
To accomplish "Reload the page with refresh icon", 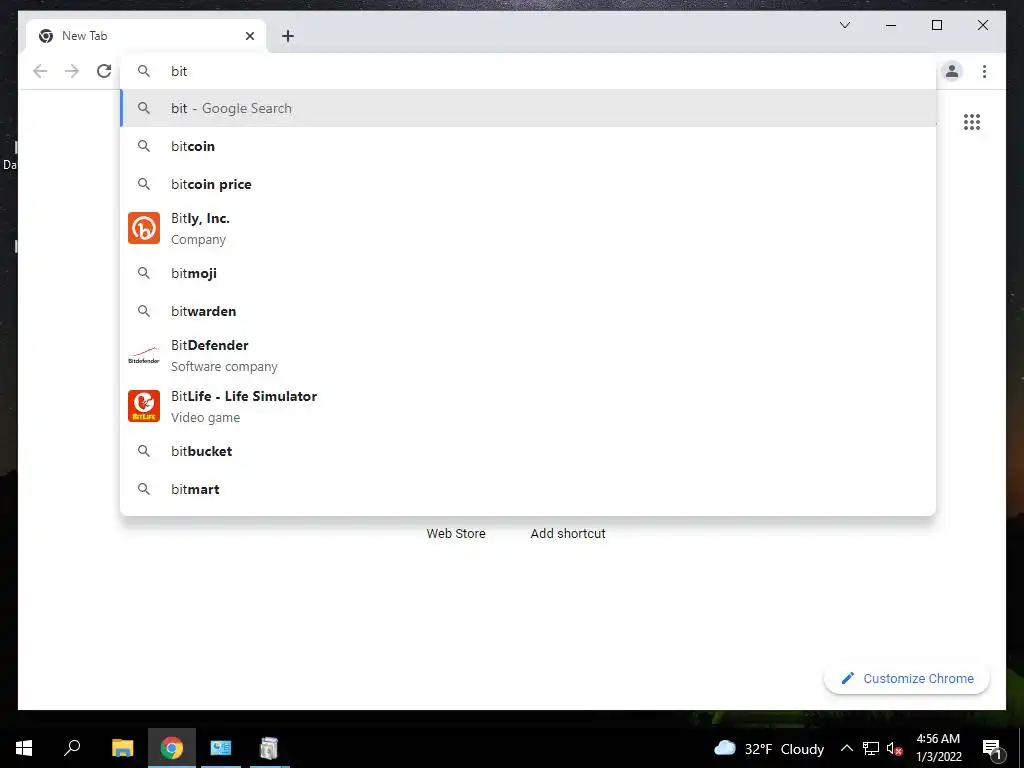I will [104, 71].
